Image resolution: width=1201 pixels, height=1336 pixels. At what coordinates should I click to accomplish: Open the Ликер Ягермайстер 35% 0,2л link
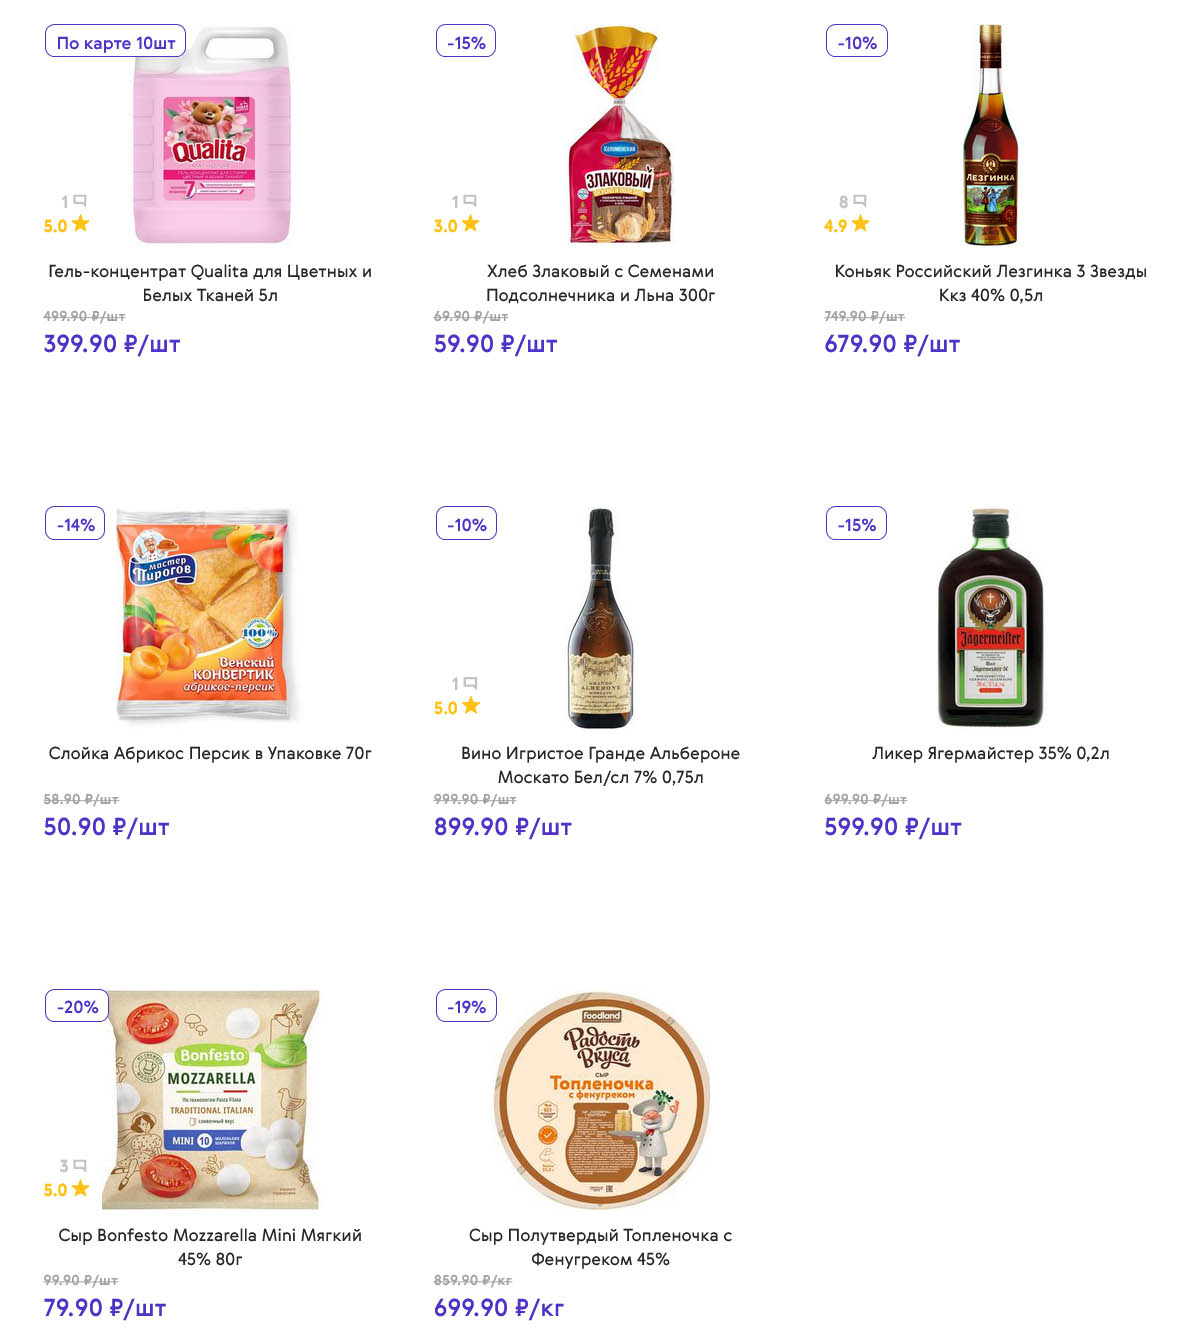pyautogui.click(x=990, y=753)
